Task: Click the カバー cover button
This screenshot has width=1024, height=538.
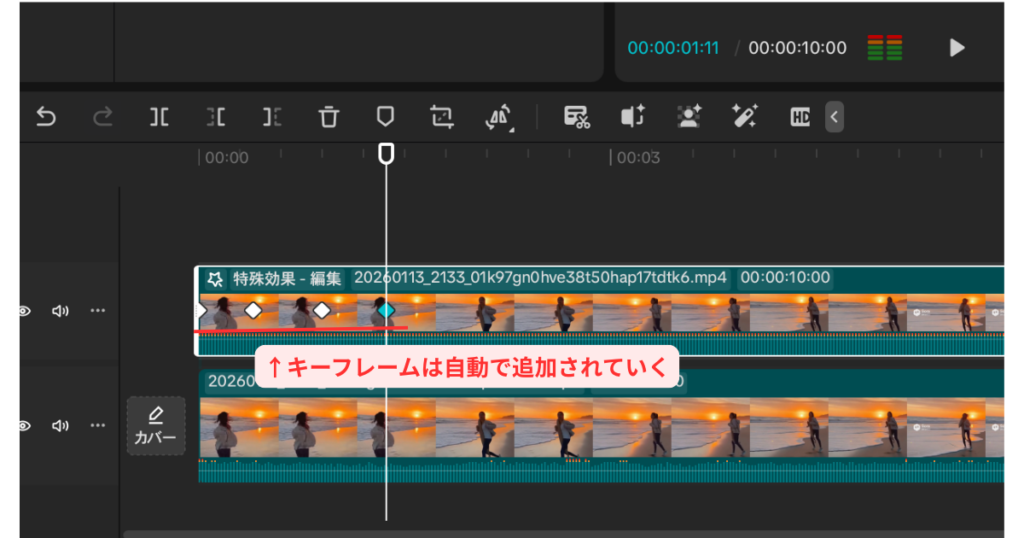Action: click(156, 426)
